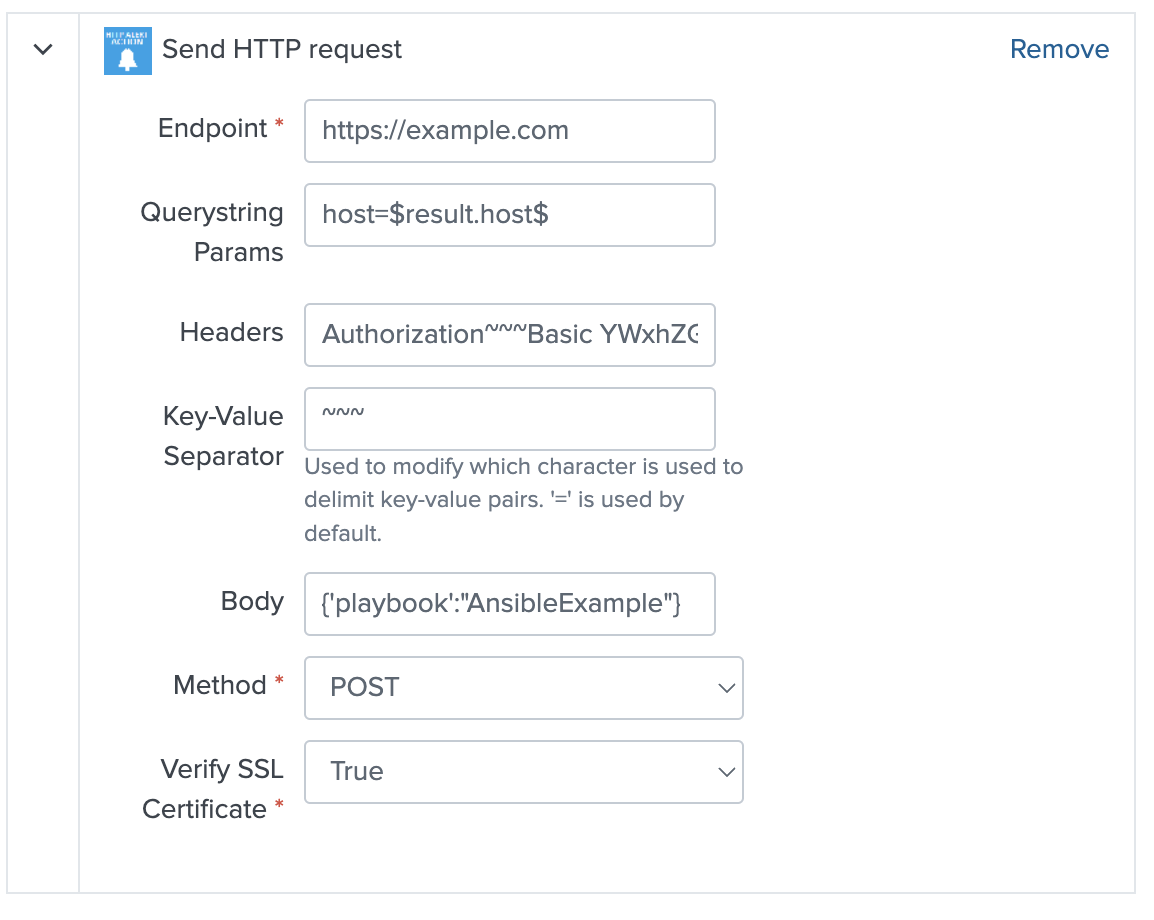1154x920 pixels.
Task: Remove the Send HTTP request action
Action: click(x=1059, y=49)
